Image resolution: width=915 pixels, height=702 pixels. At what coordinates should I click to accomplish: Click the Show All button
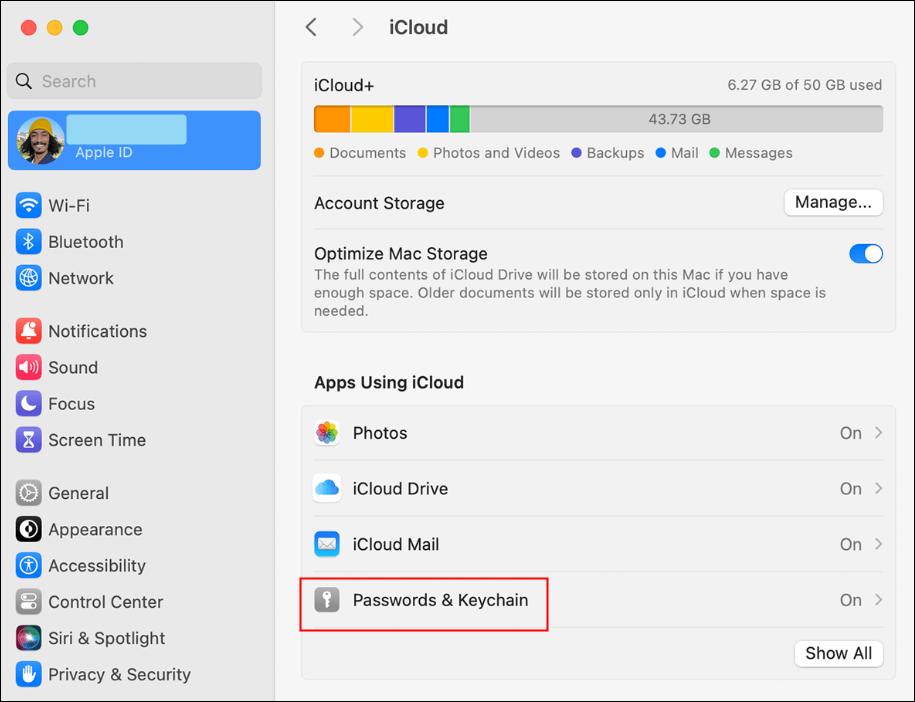(x=838, y=653)
